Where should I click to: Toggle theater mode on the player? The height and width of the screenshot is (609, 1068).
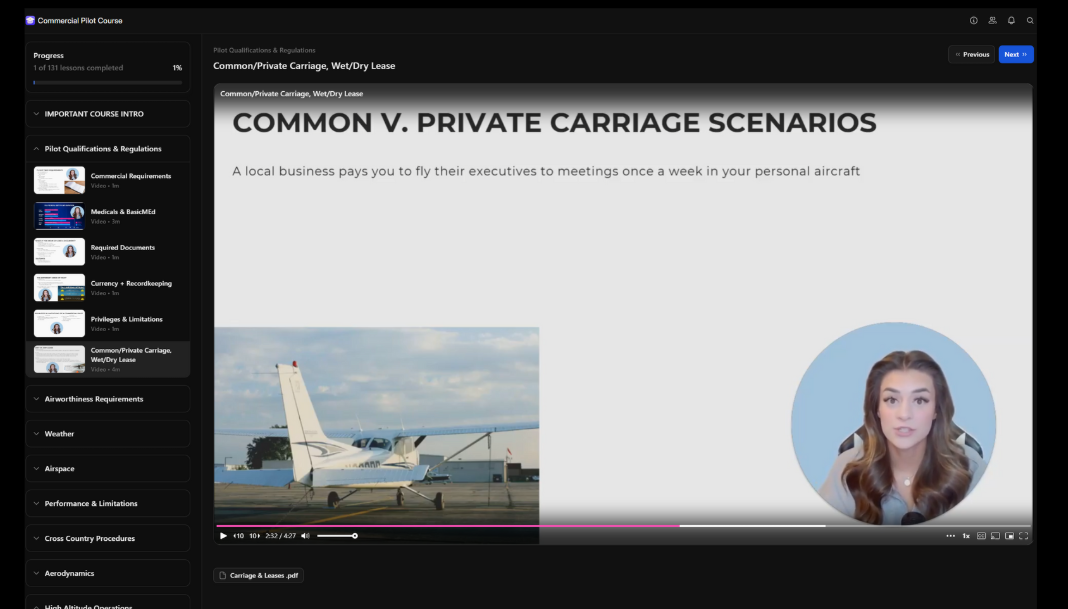996,535
